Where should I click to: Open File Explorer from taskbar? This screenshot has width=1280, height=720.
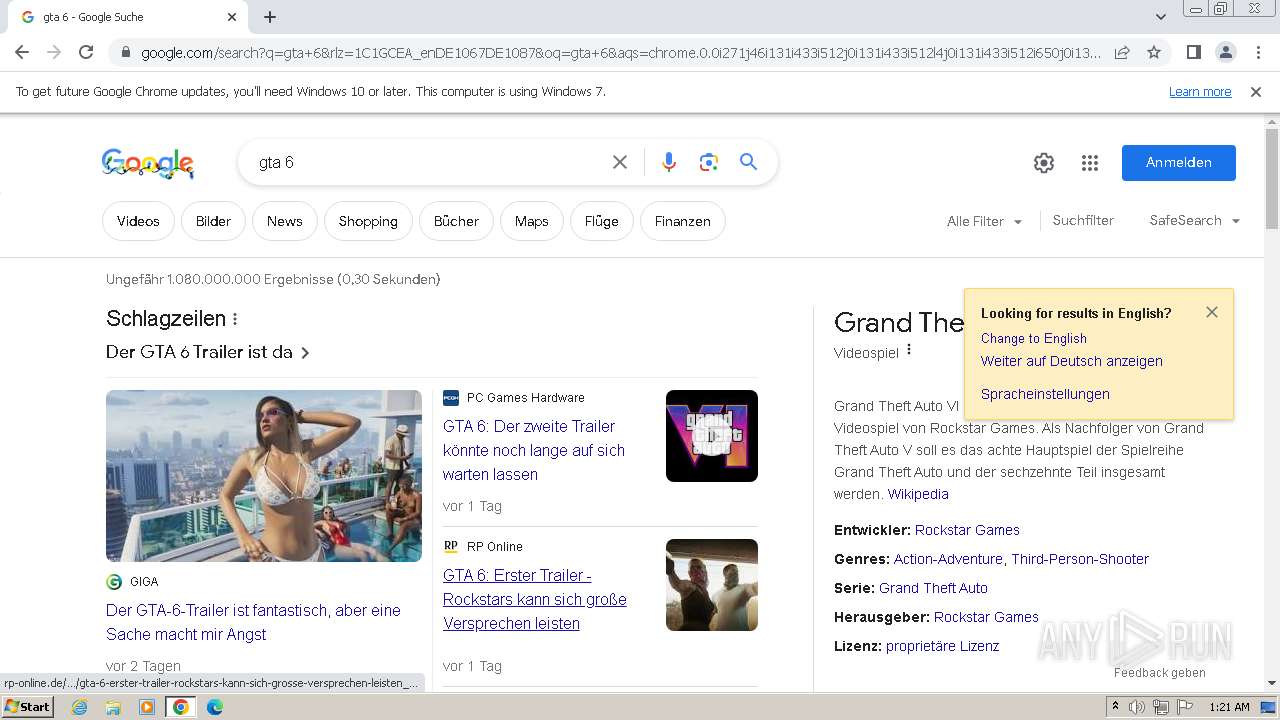click(x=113, y=707)
